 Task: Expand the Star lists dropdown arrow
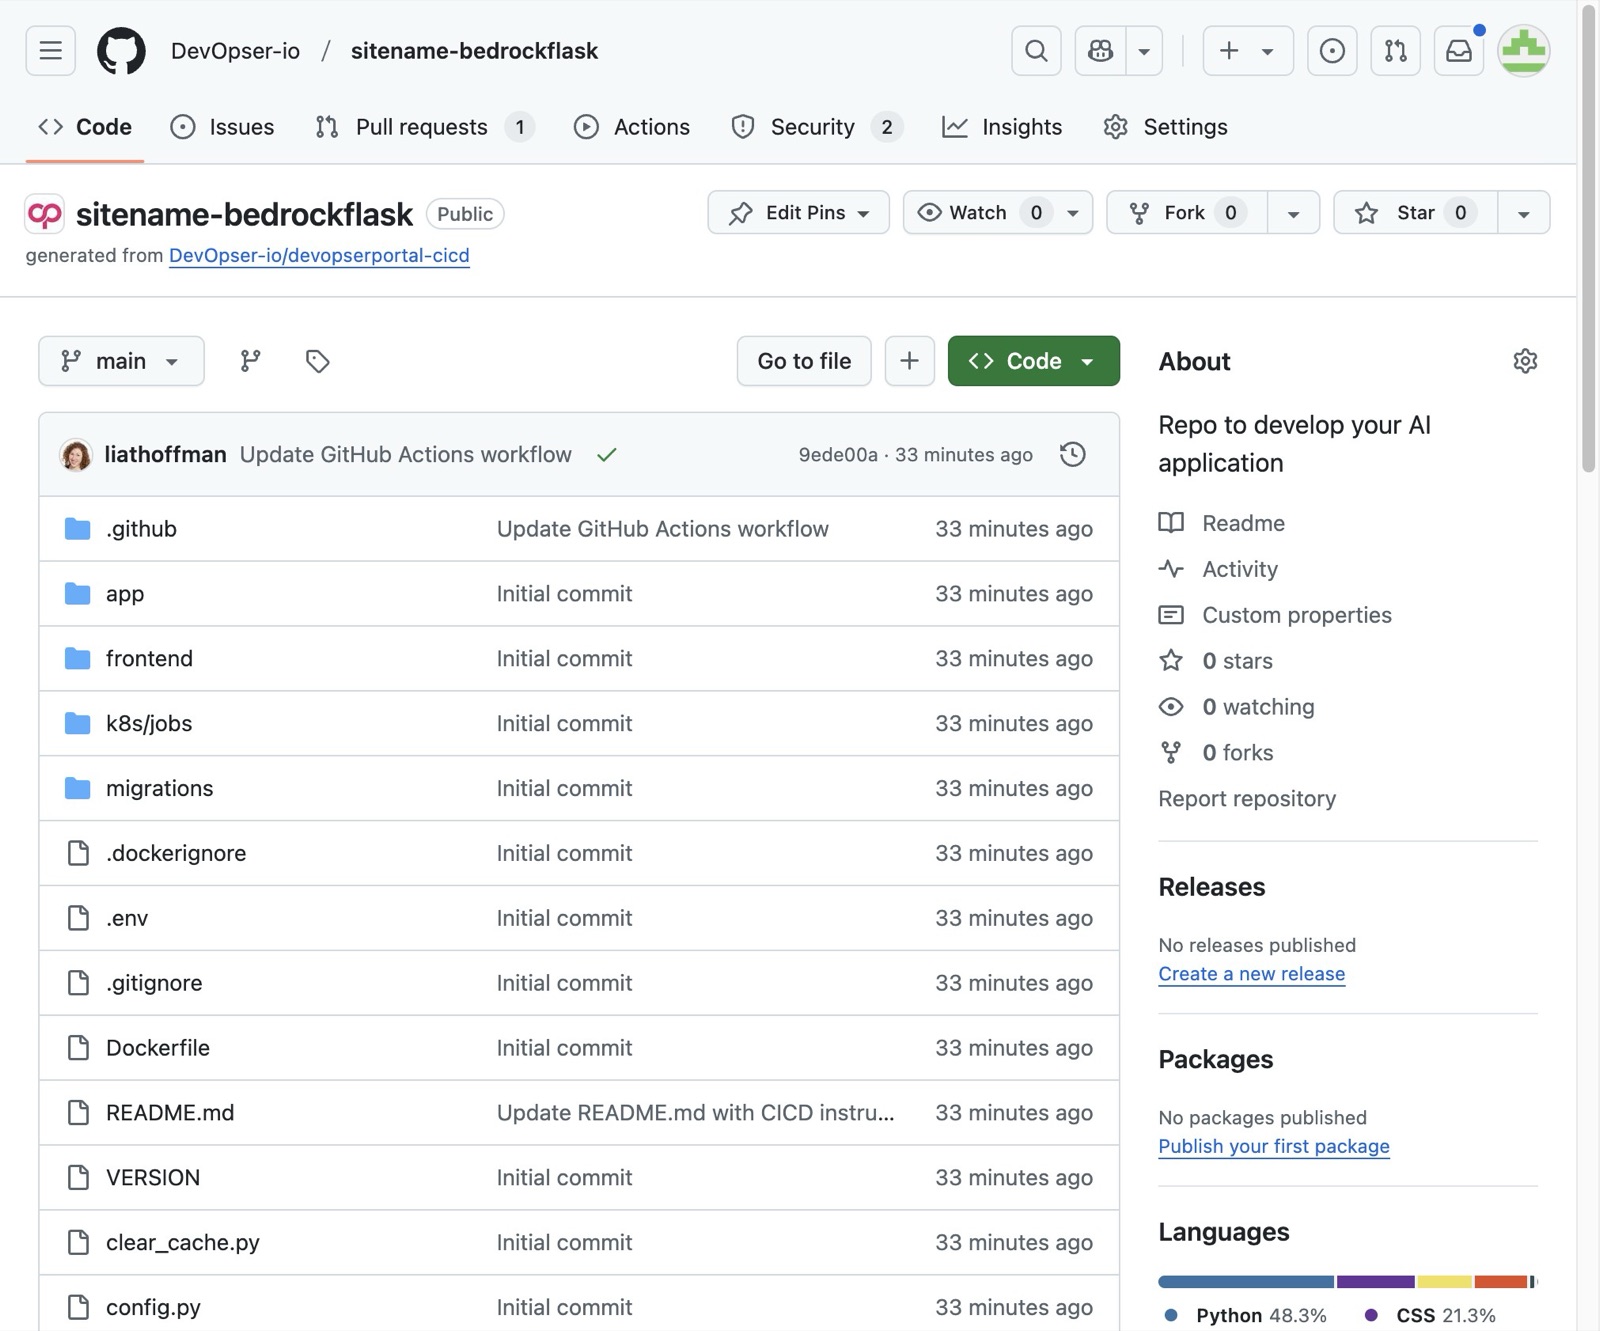(1523, 213)
